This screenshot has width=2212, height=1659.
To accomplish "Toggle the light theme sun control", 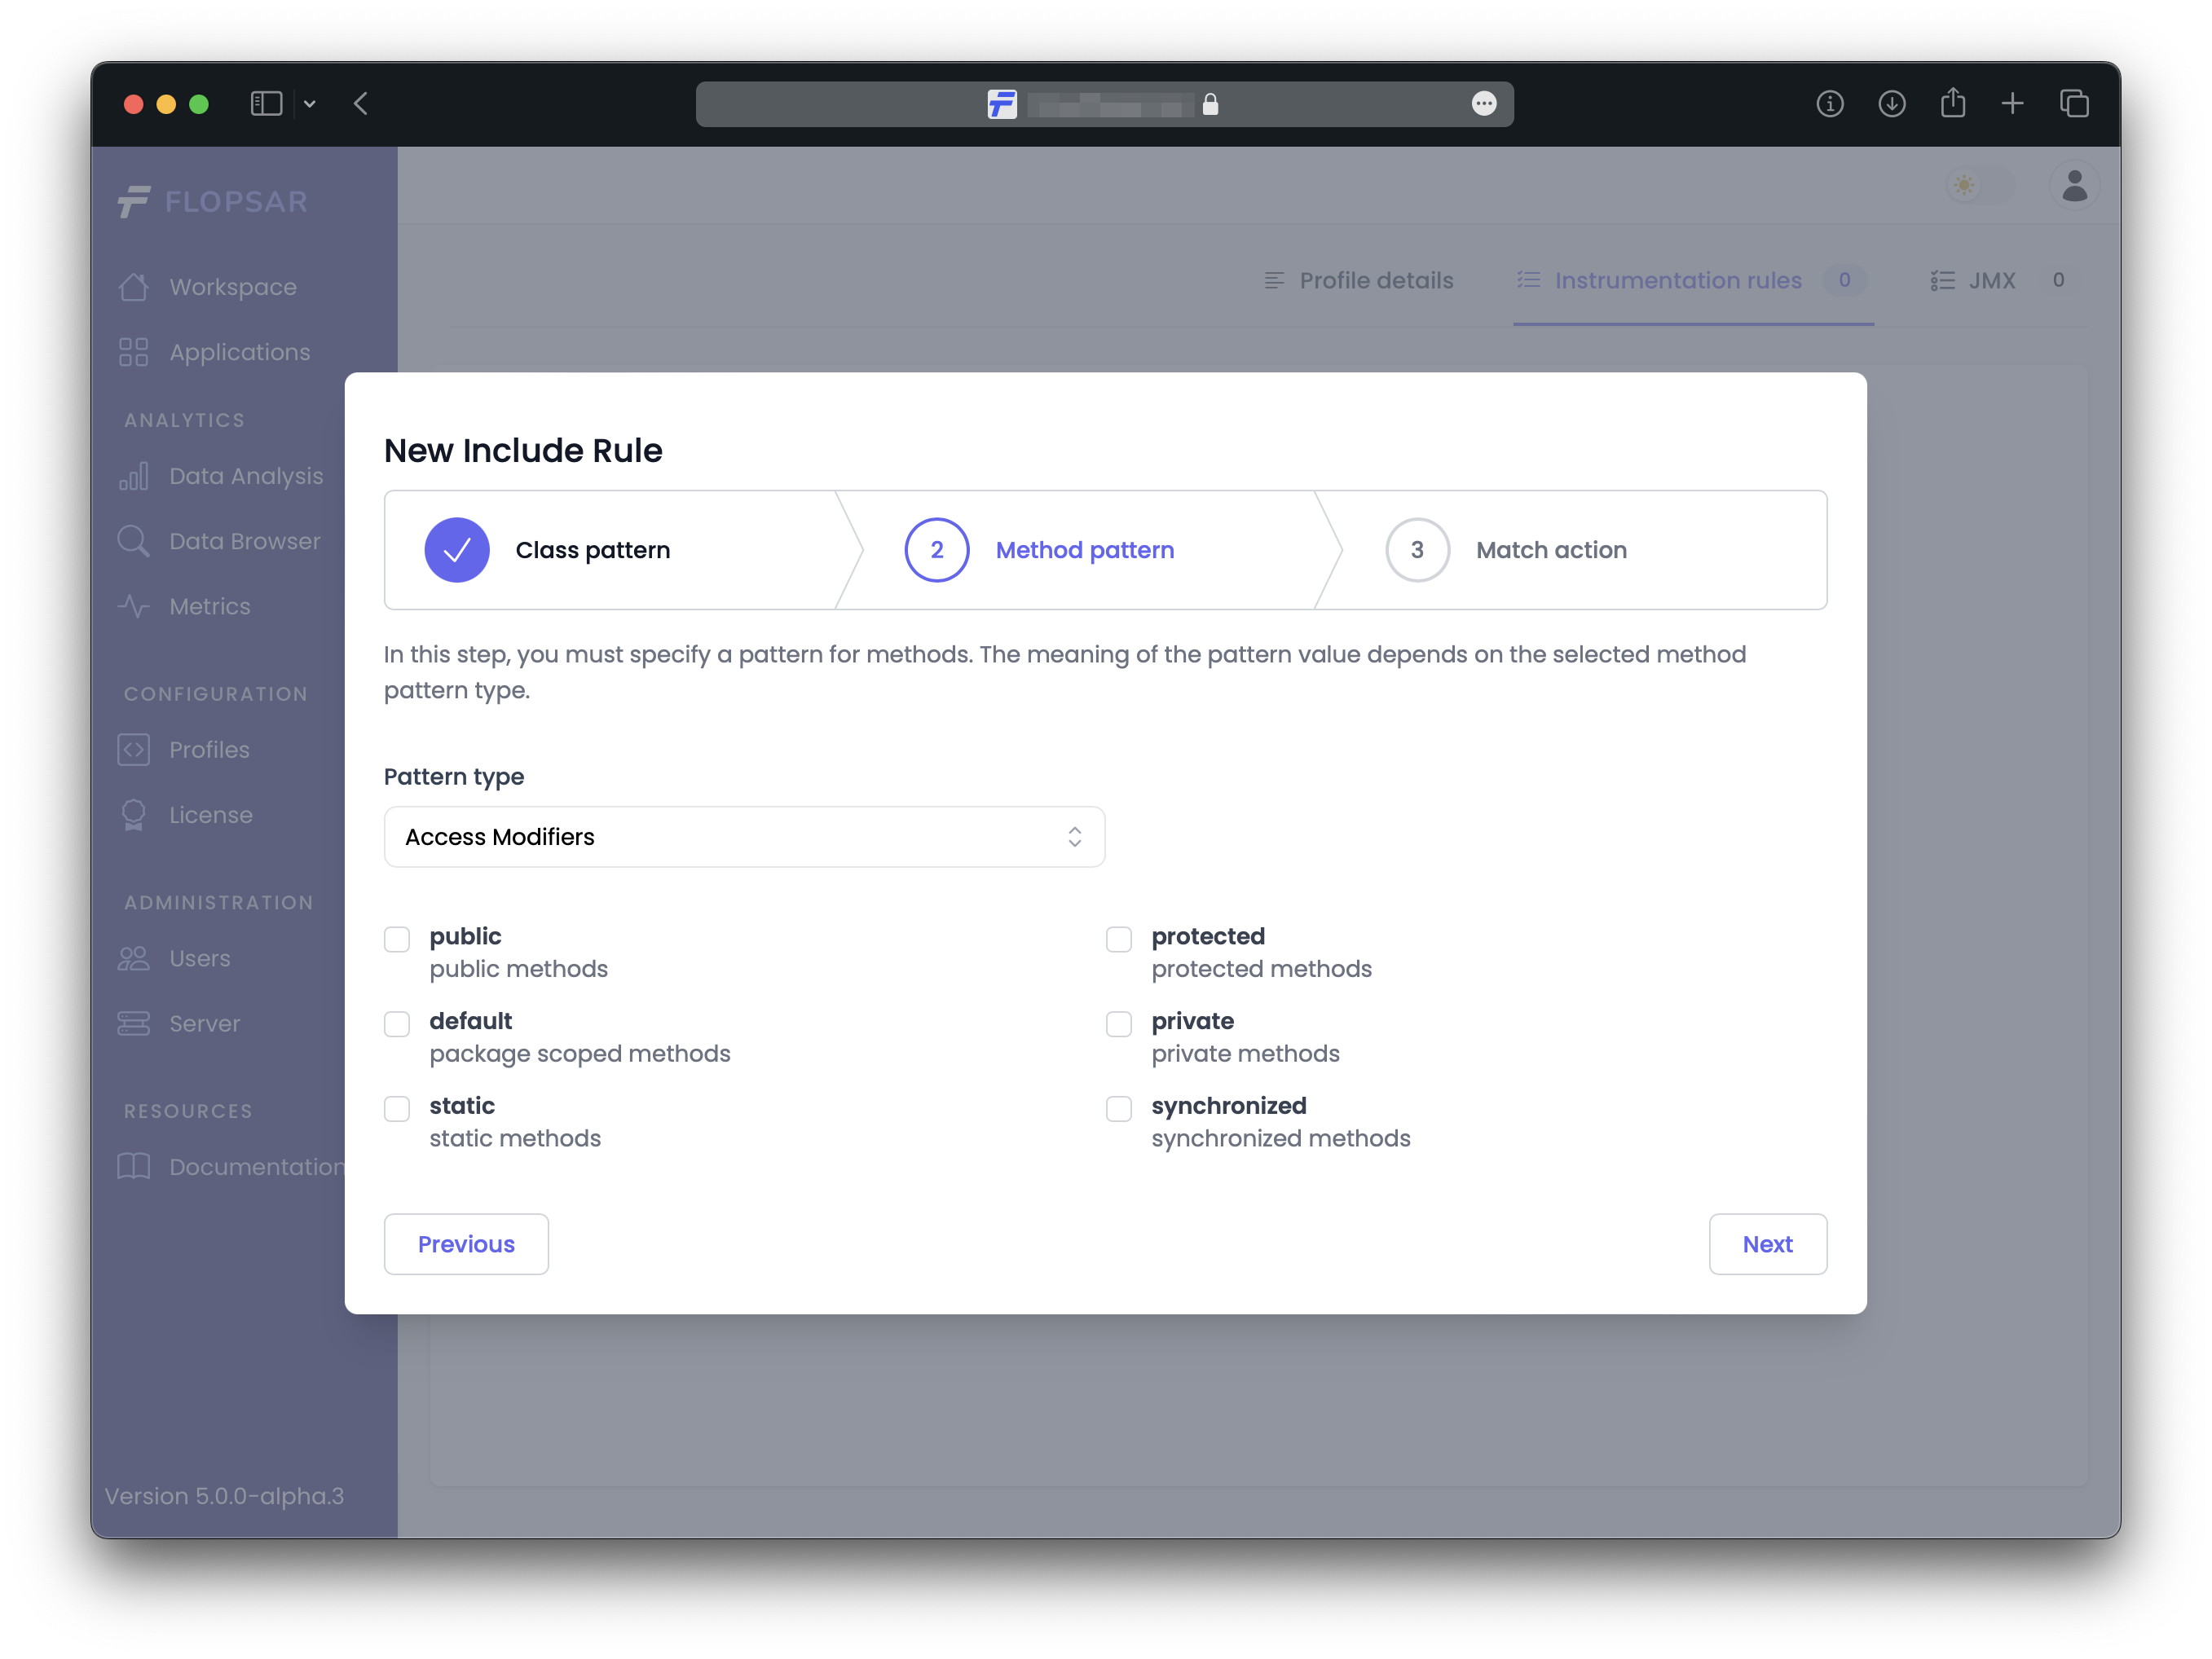I will coord(1964,185).
